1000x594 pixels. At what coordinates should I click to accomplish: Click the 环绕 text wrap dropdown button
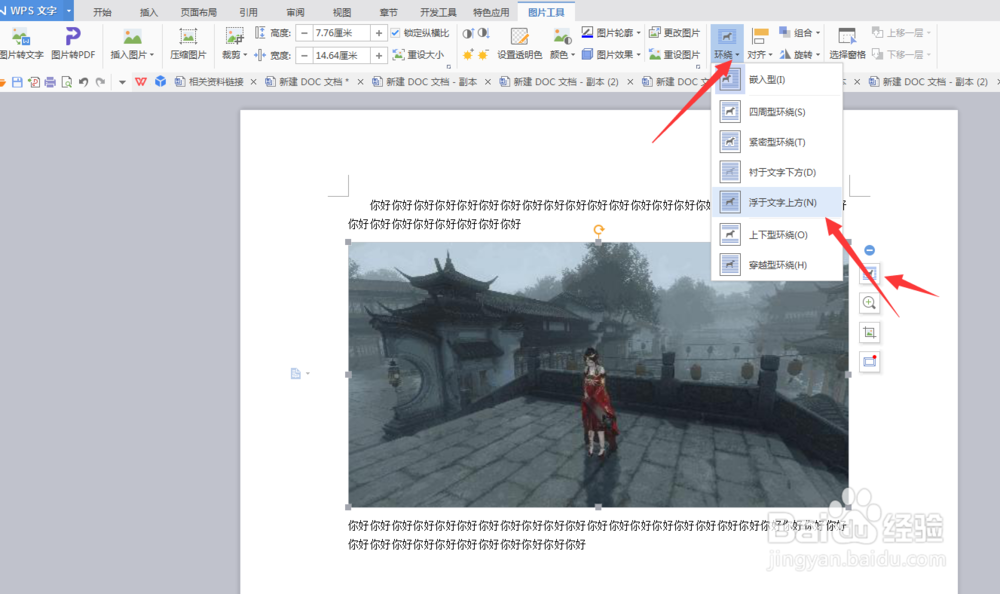(x=727, y=43)
